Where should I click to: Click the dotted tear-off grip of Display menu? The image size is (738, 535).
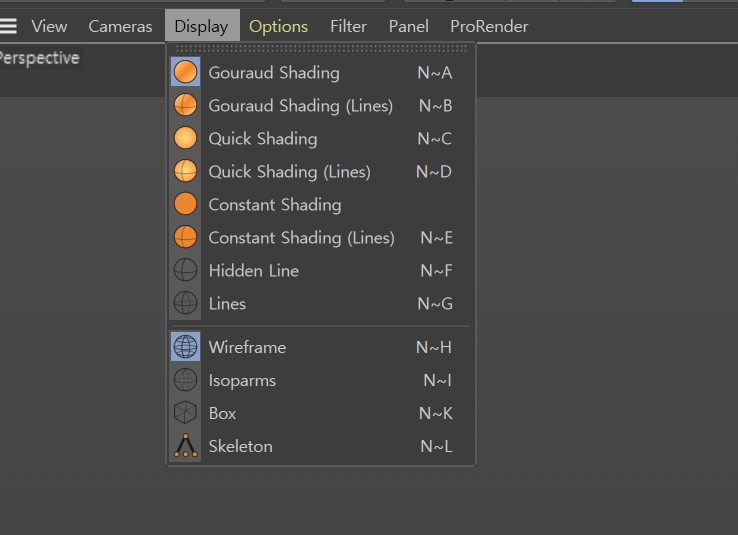321,48
